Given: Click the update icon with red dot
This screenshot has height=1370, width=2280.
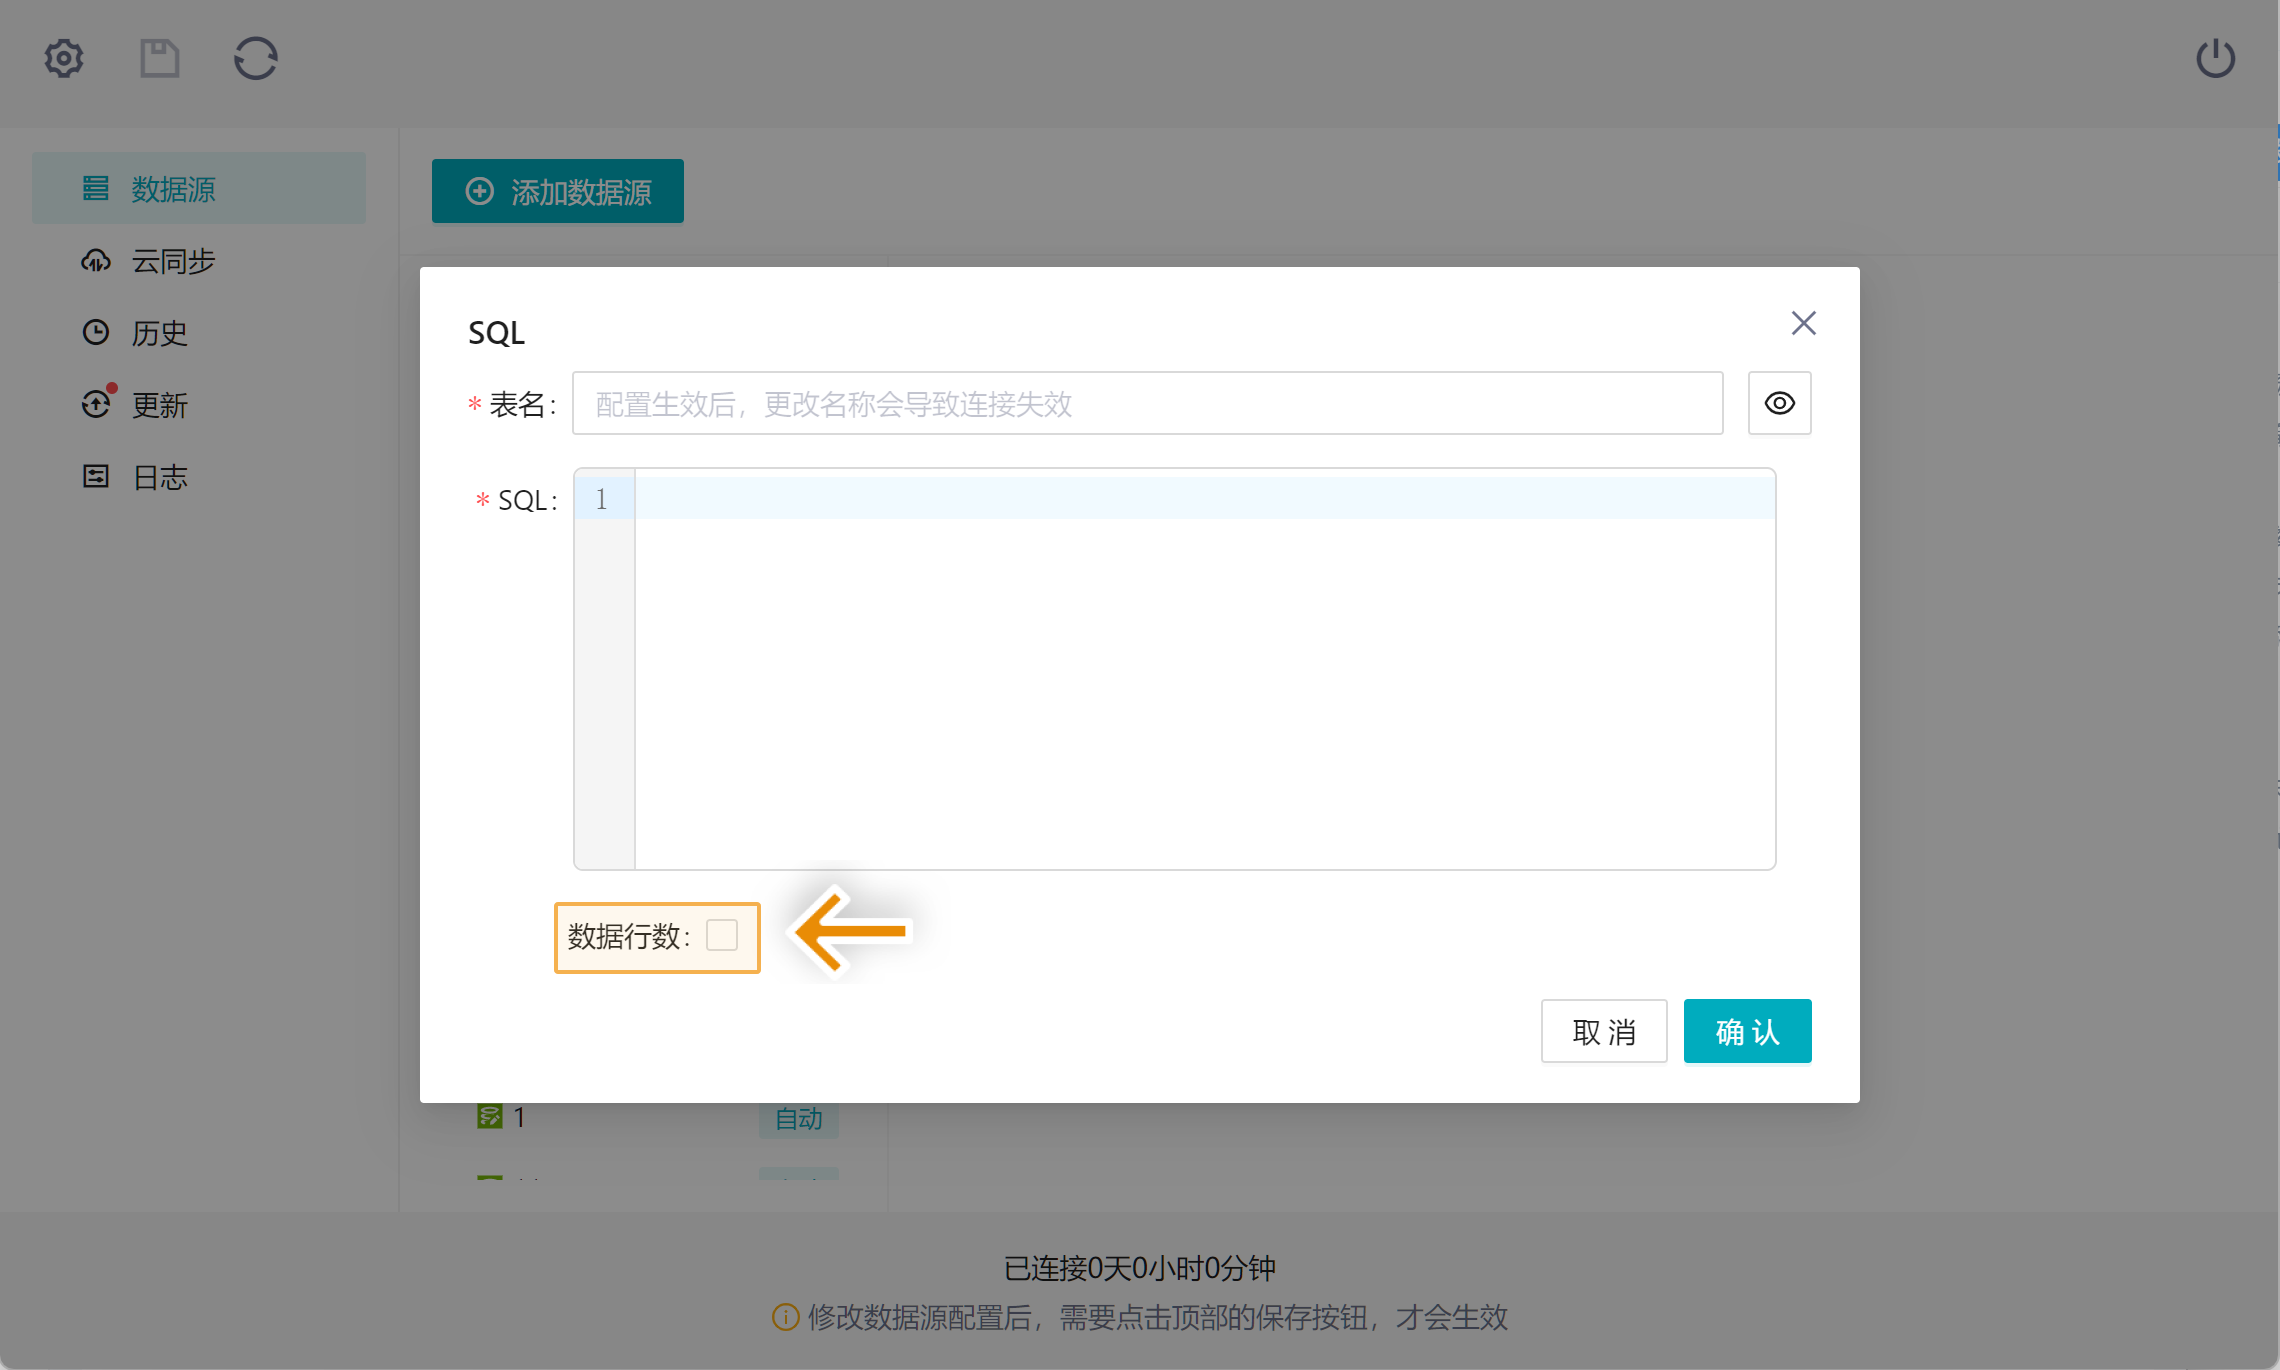Looking at the screenshot, I should coord(96,404).
